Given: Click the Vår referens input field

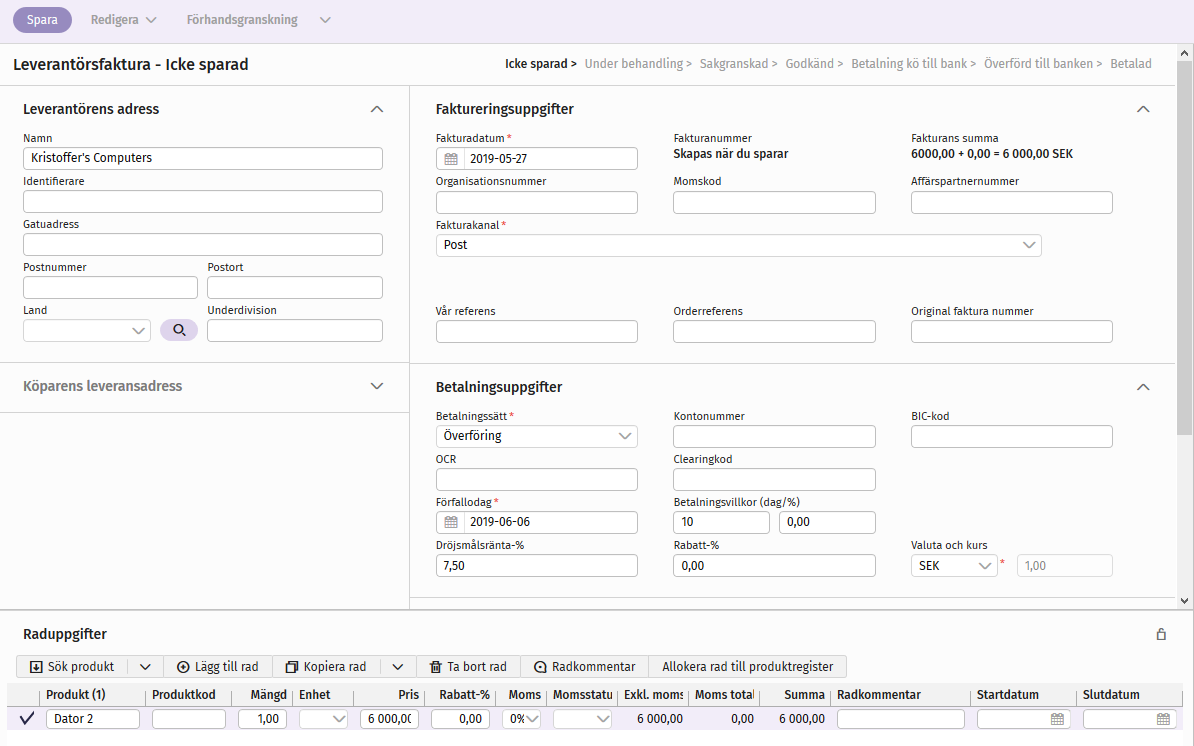Looking at the screenshot, I should tap(537, 331).
